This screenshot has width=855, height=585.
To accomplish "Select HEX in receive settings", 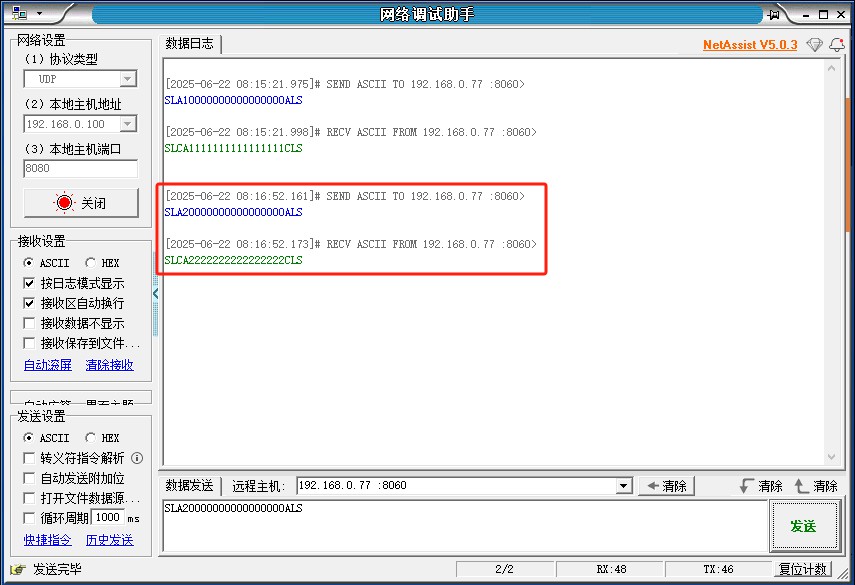I will pyautogui.click(x=103, y=263).
